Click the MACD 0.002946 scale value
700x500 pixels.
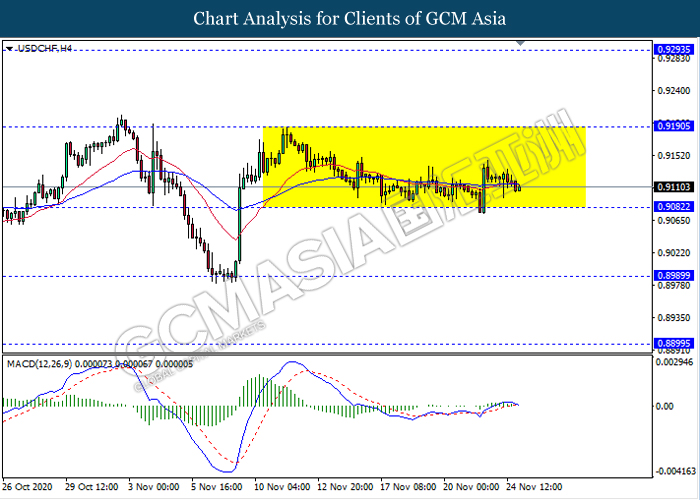pos(674,362)
